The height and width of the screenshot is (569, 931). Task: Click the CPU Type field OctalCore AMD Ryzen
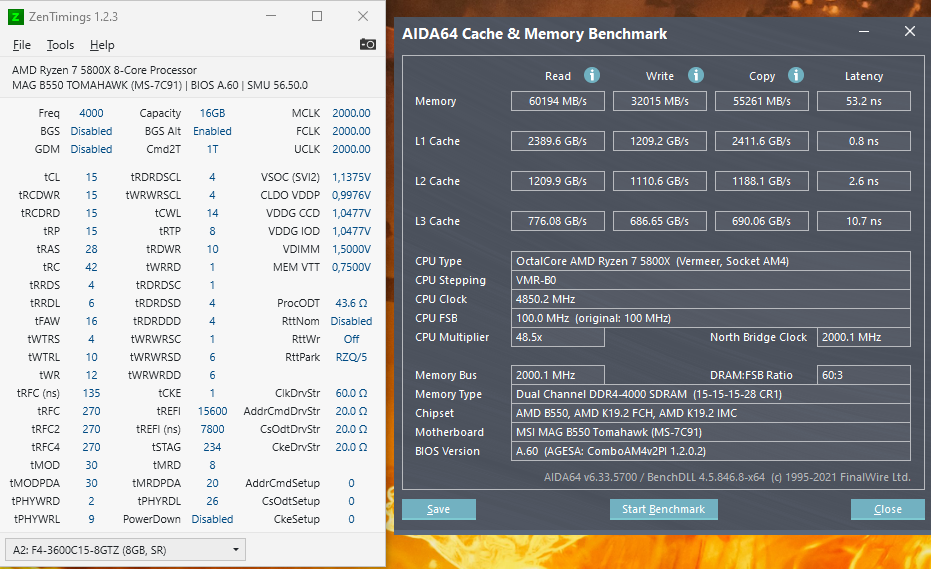pyautogui.click(x=711, y=261)
